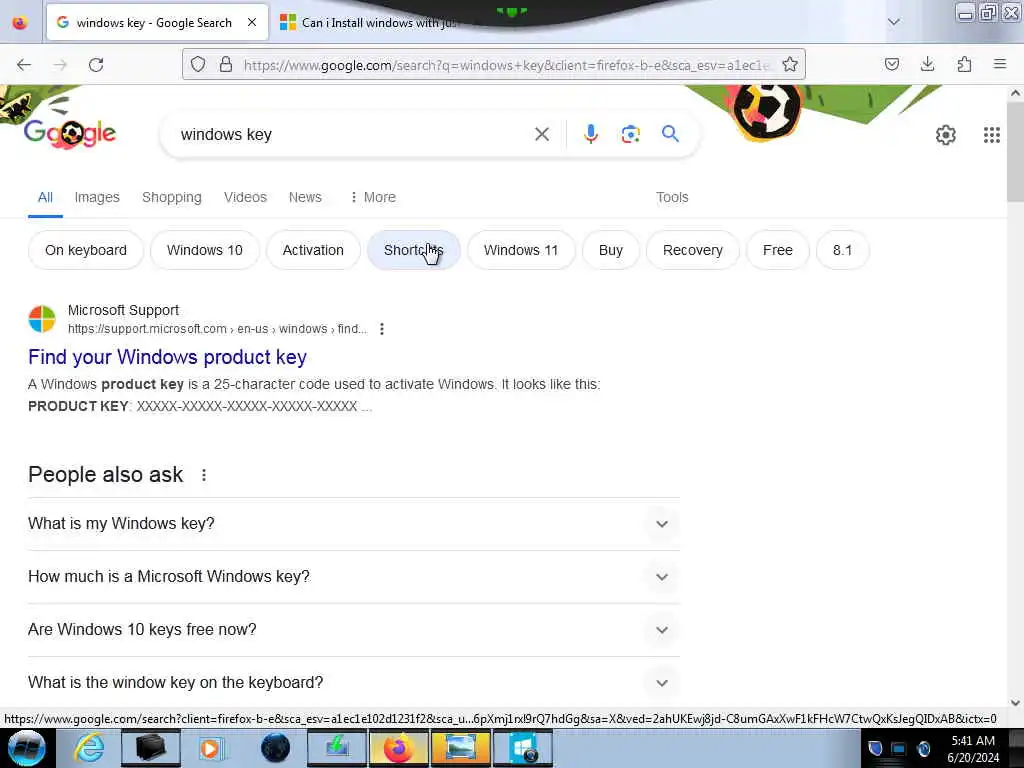Screen dimensions: 1024x768
Task: Open the list all tabs dropdown
Action: point(893,22)
